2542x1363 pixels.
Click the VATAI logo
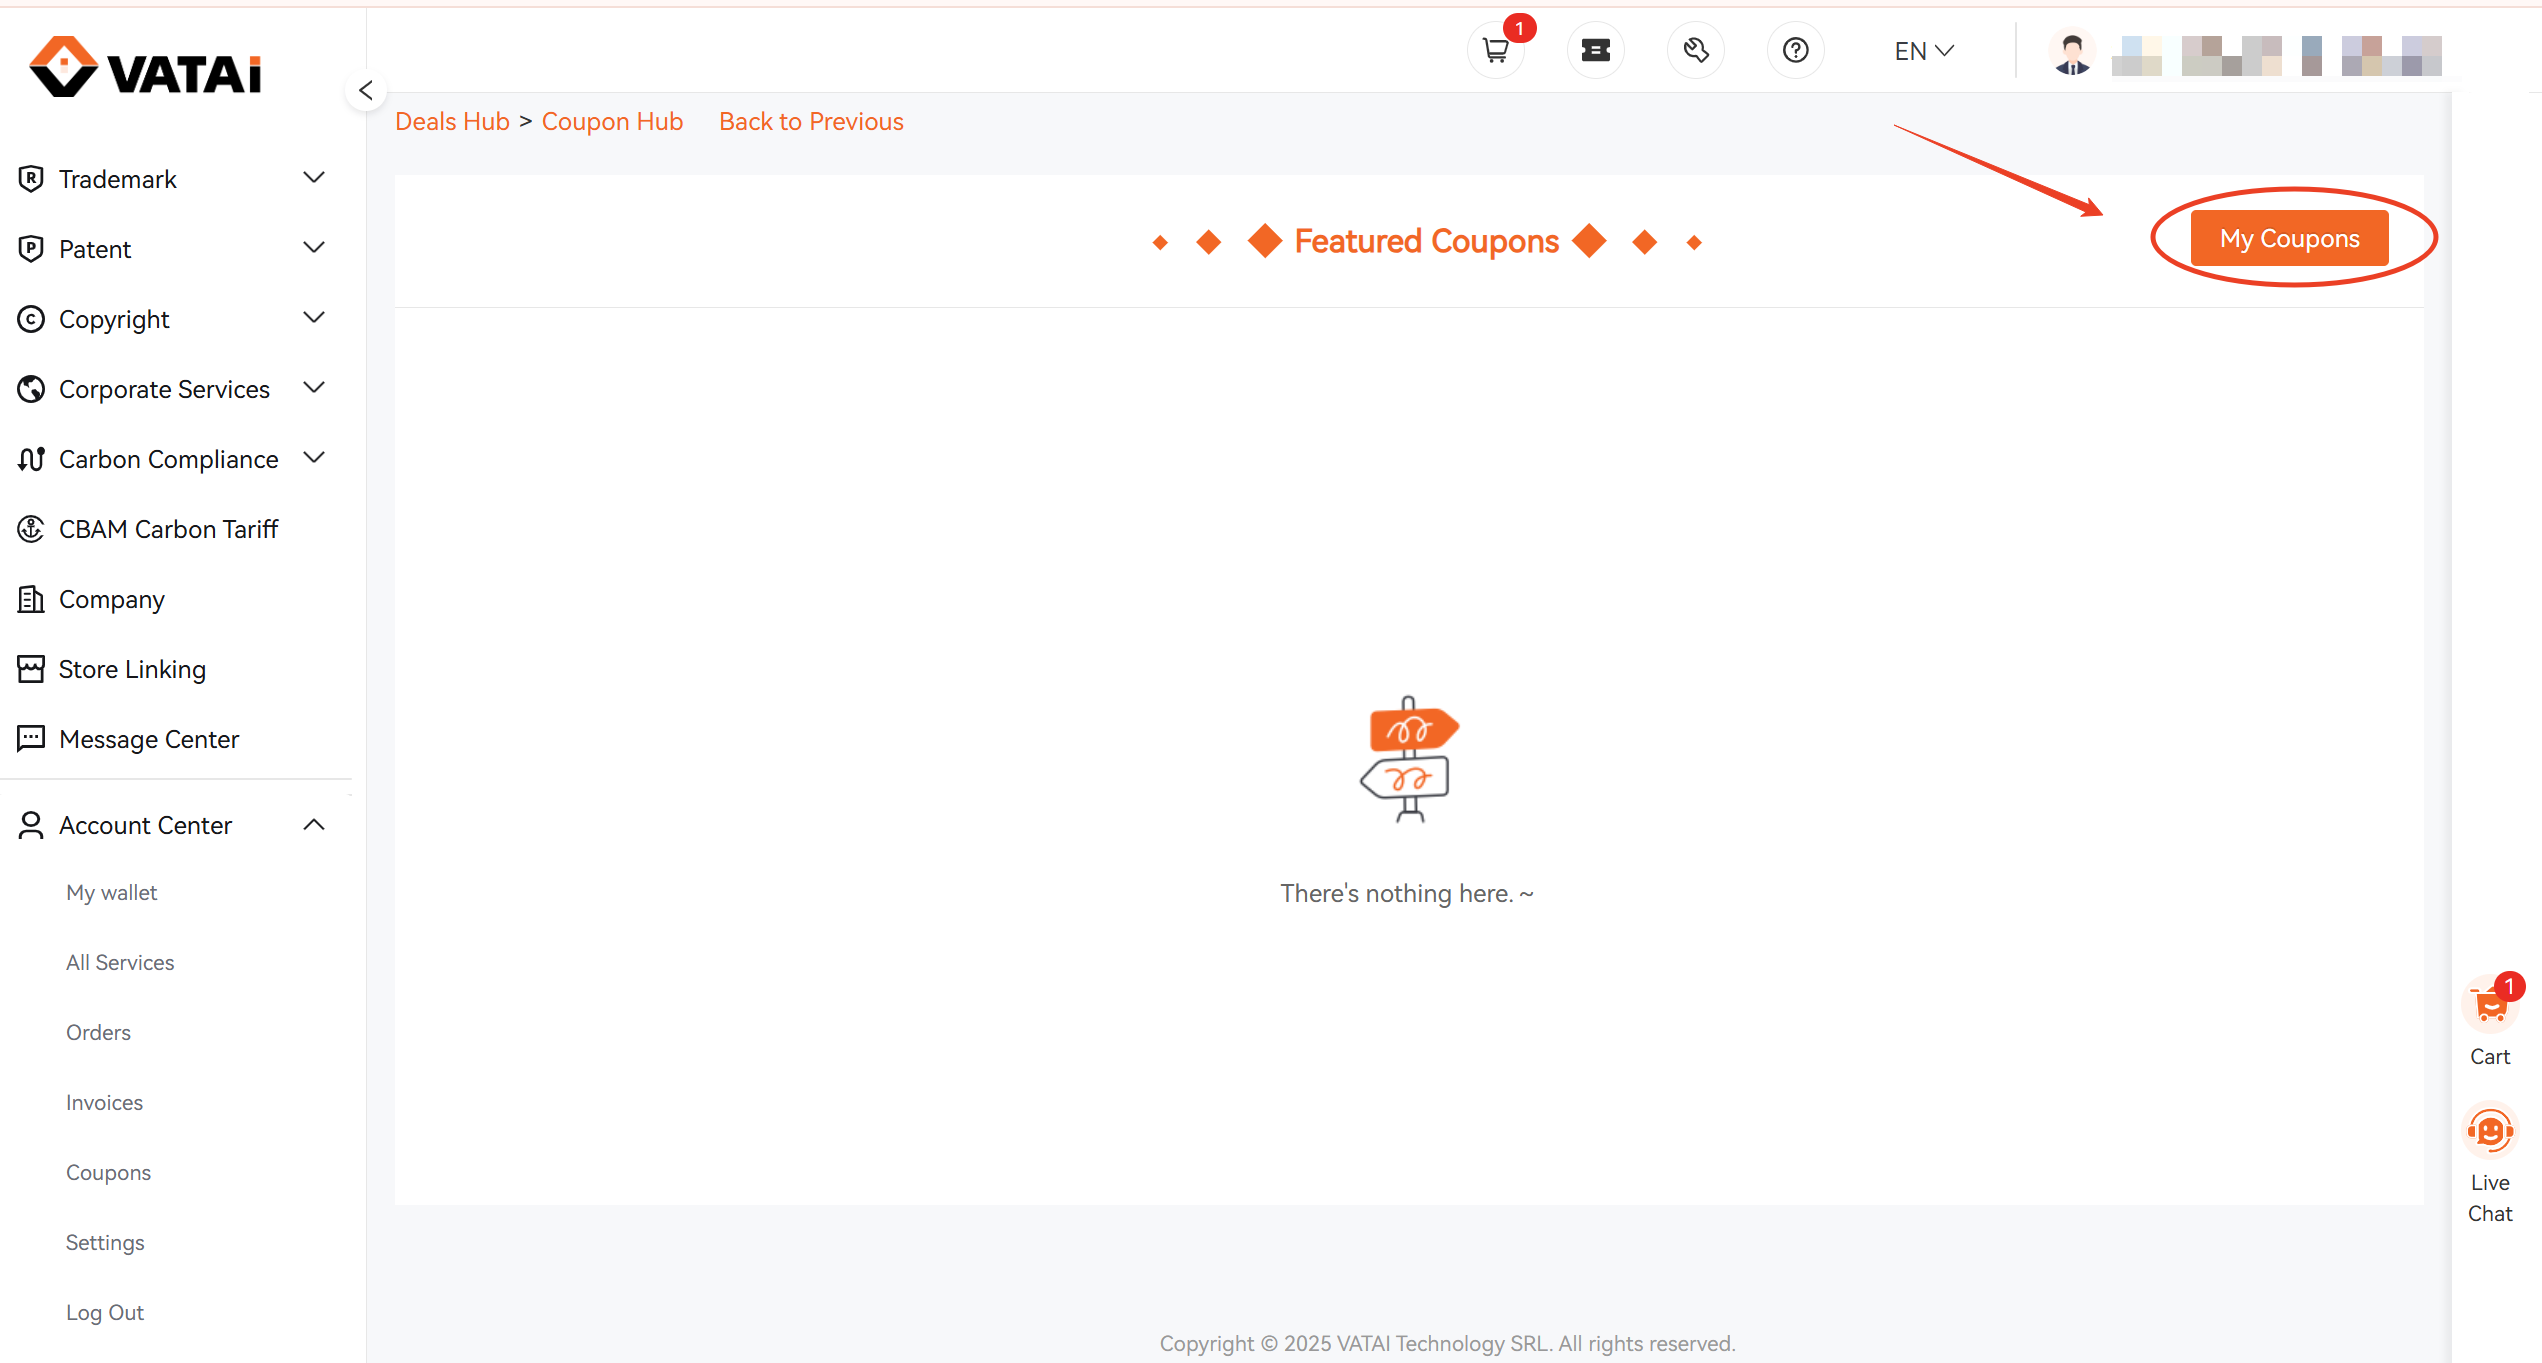tap(146, 68)
